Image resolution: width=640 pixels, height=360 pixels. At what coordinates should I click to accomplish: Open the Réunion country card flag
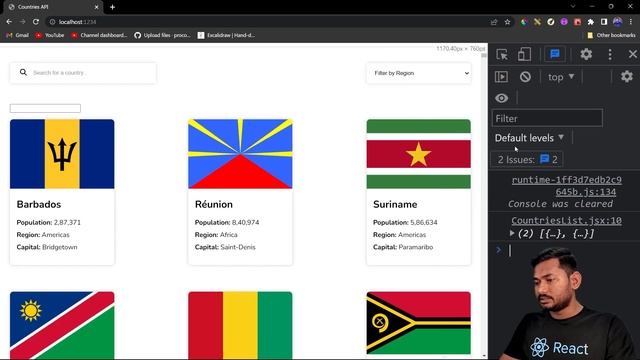click(240, 154)
